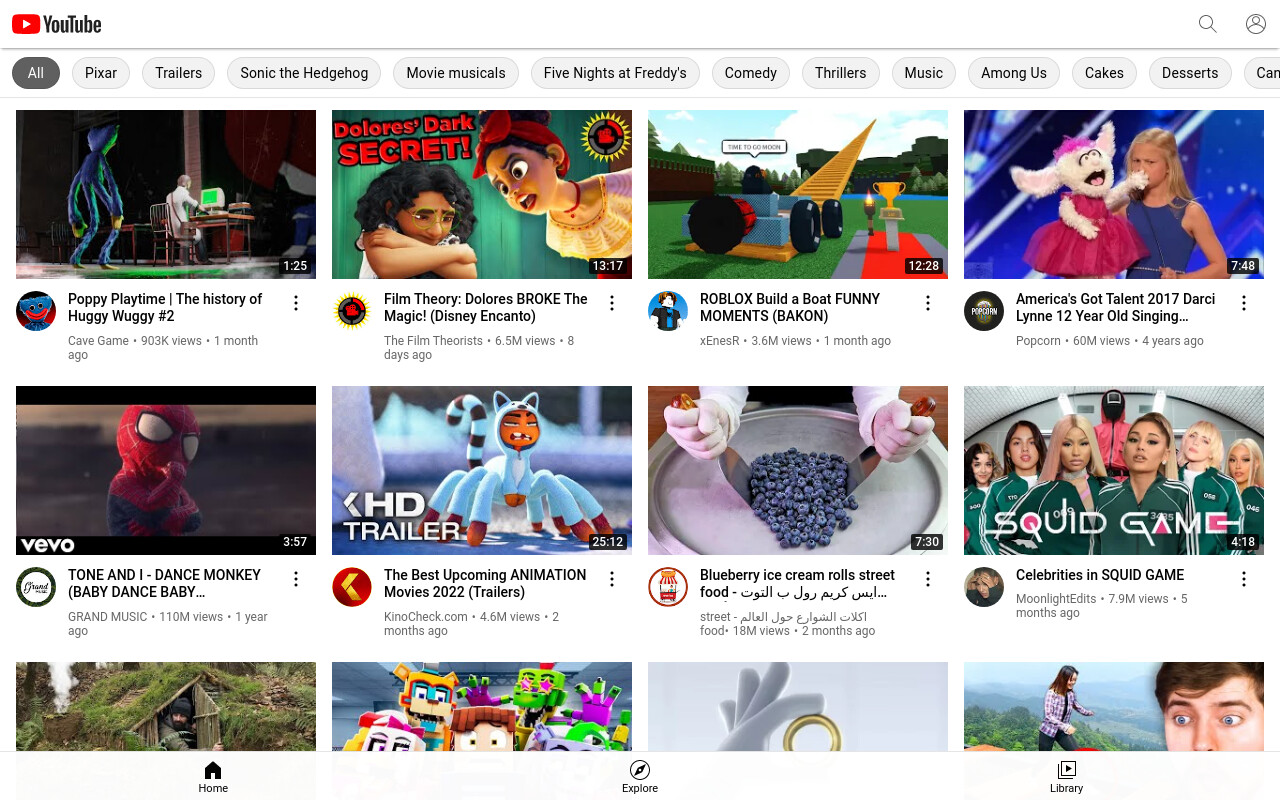The image size is (1280, 800).
Task: Open Cave Game channel avatar
Action: coord(36,311)
